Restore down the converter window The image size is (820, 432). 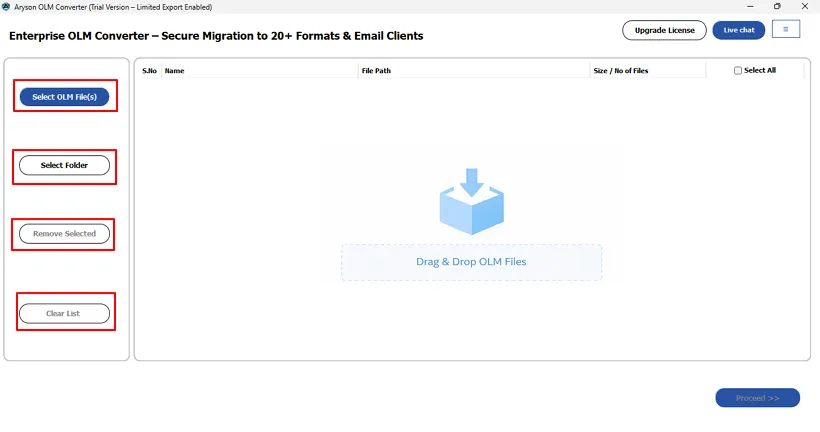[778, 6]
